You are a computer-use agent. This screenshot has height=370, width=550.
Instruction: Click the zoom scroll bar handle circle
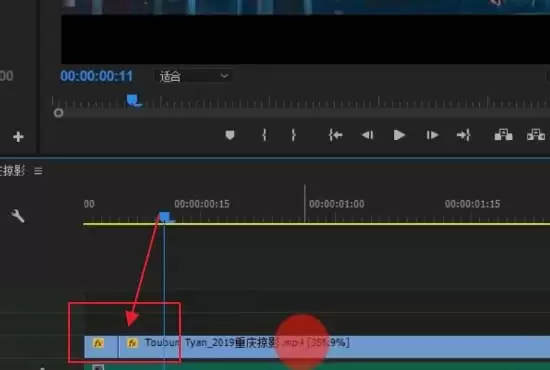58,113
